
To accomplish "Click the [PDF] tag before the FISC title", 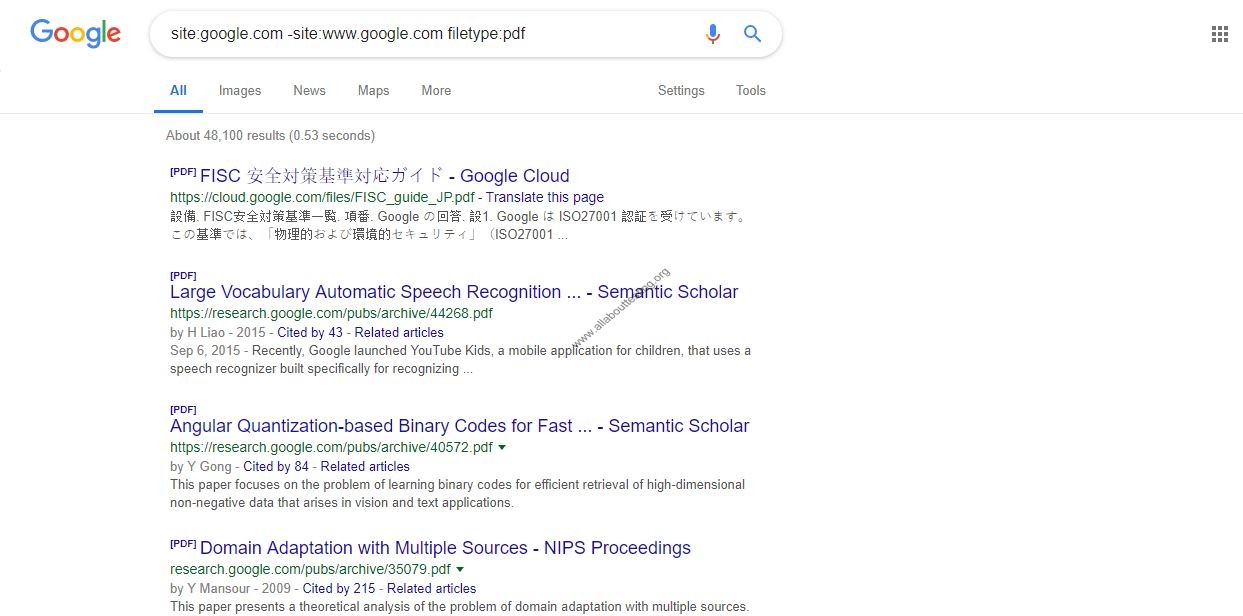I will (183, 171).
